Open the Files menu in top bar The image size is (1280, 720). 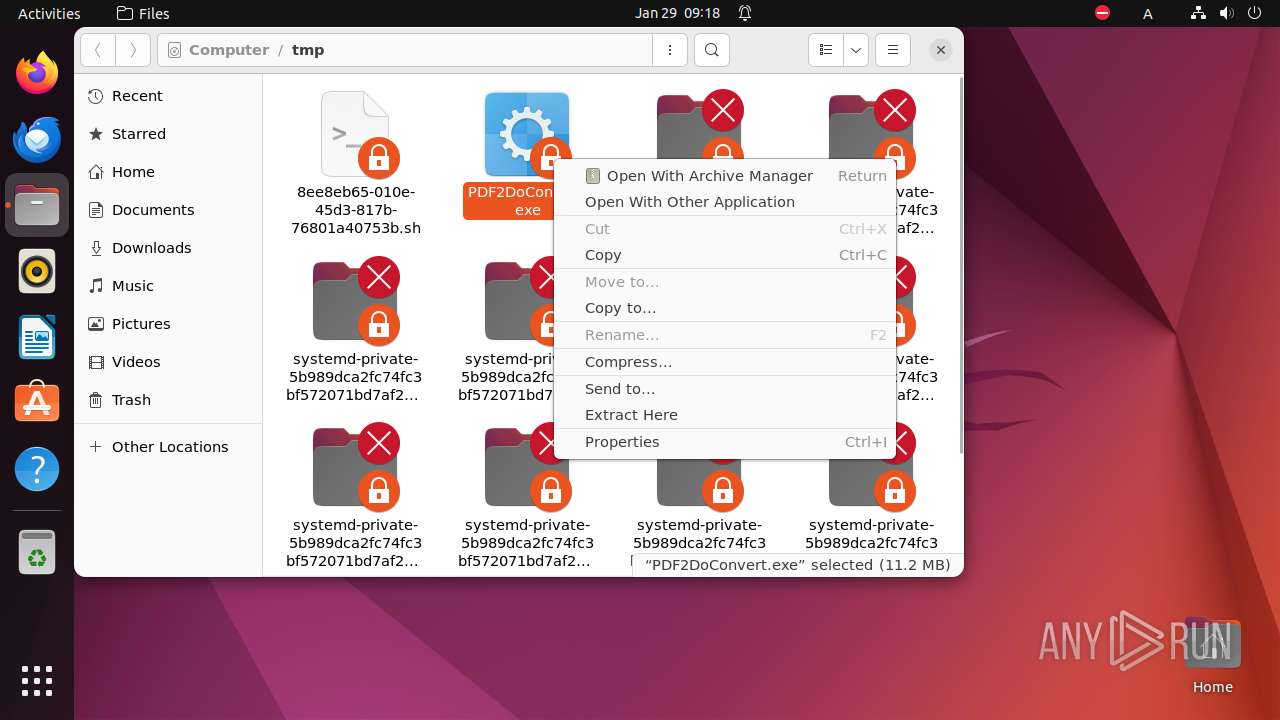click(x=143, y=13)
